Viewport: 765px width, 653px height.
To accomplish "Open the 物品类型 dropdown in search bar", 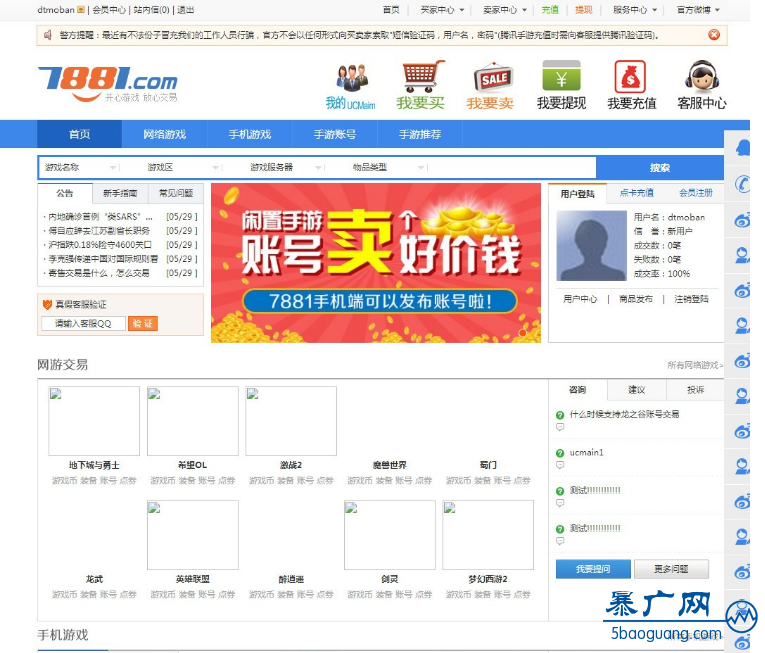I will coord(388,167).
